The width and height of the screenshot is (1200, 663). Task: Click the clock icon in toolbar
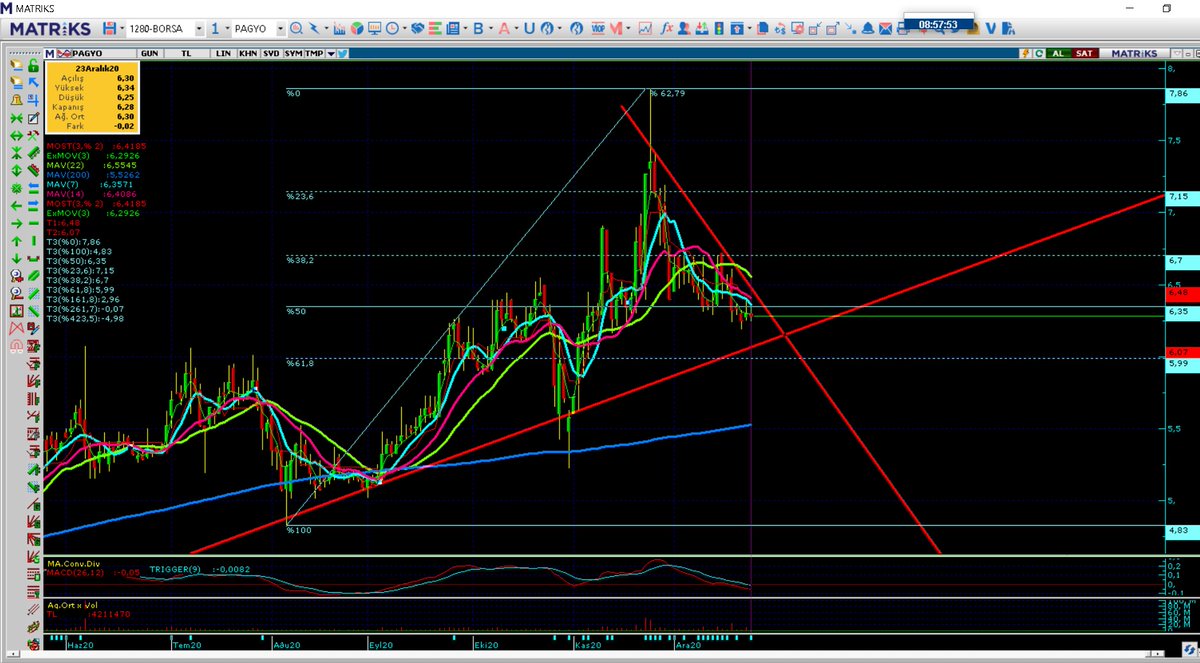coord(392,28)
